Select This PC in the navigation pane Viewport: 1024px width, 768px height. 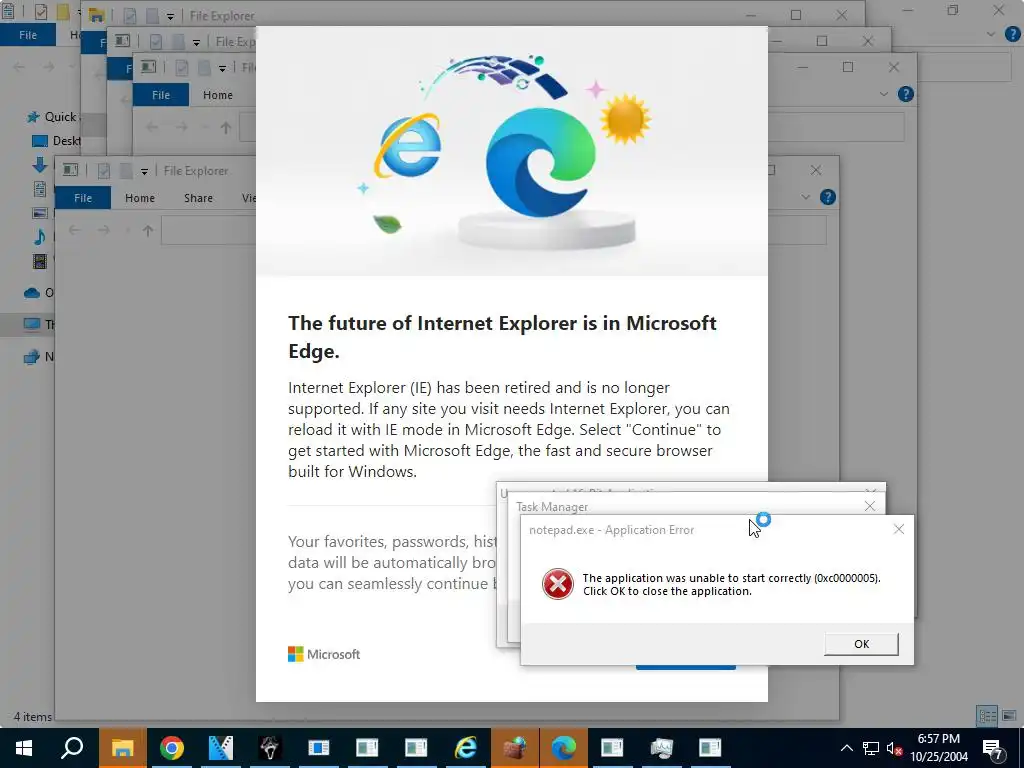tap(32, 324)
